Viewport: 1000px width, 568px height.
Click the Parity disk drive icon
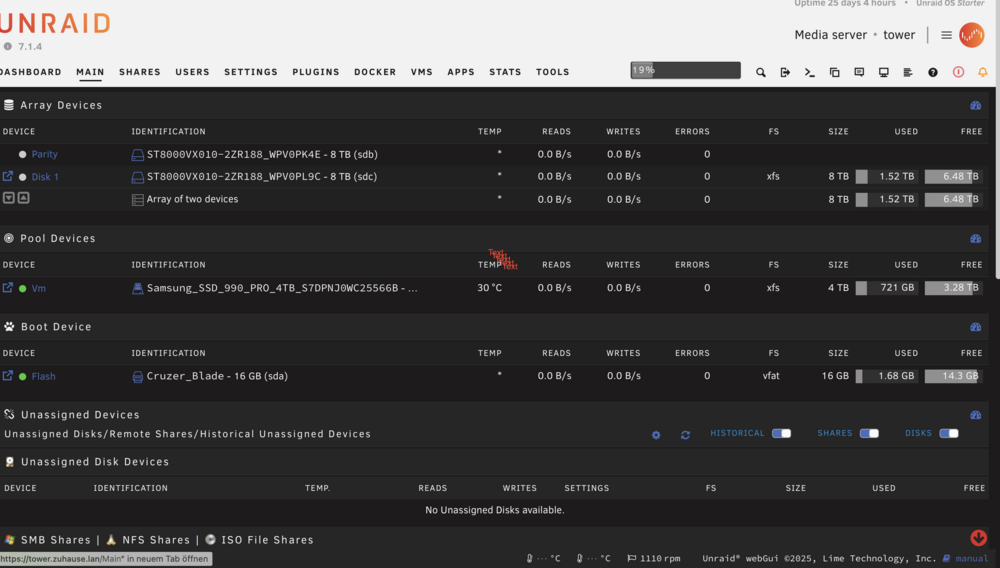(x=137, y=155)
